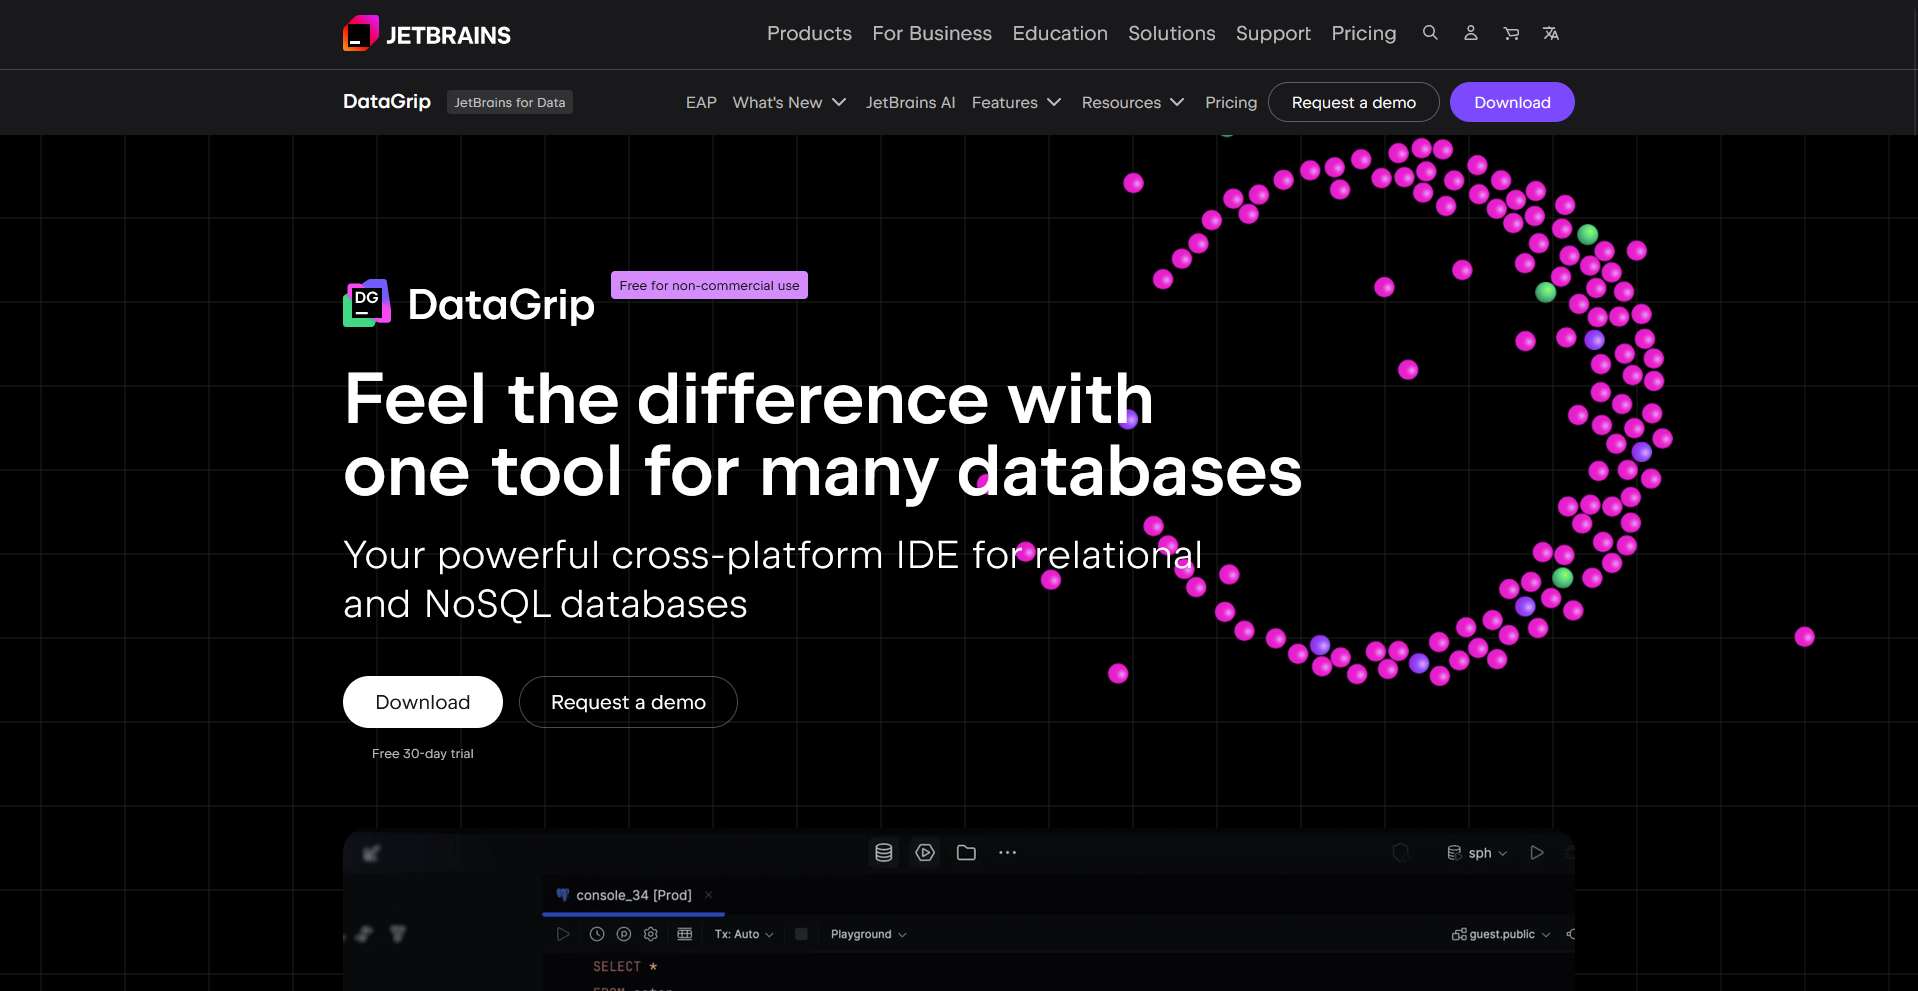The image size is (1918, 991).
Task: Open the Products menu
Action: tap(809, 33)
